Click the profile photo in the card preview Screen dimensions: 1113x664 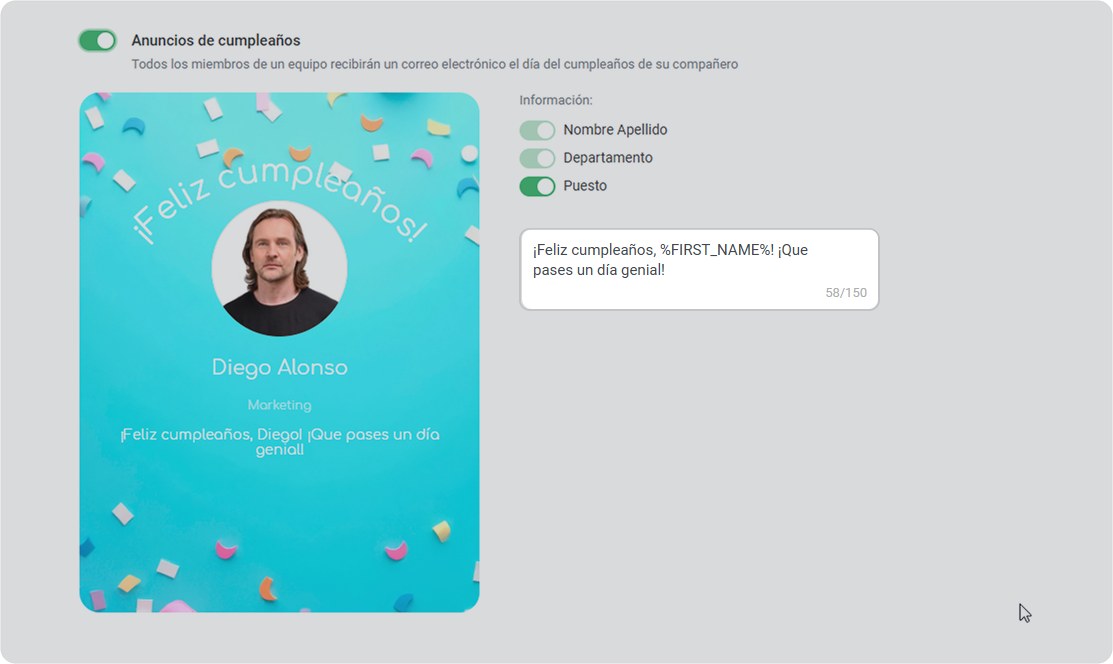coord(280,268)
